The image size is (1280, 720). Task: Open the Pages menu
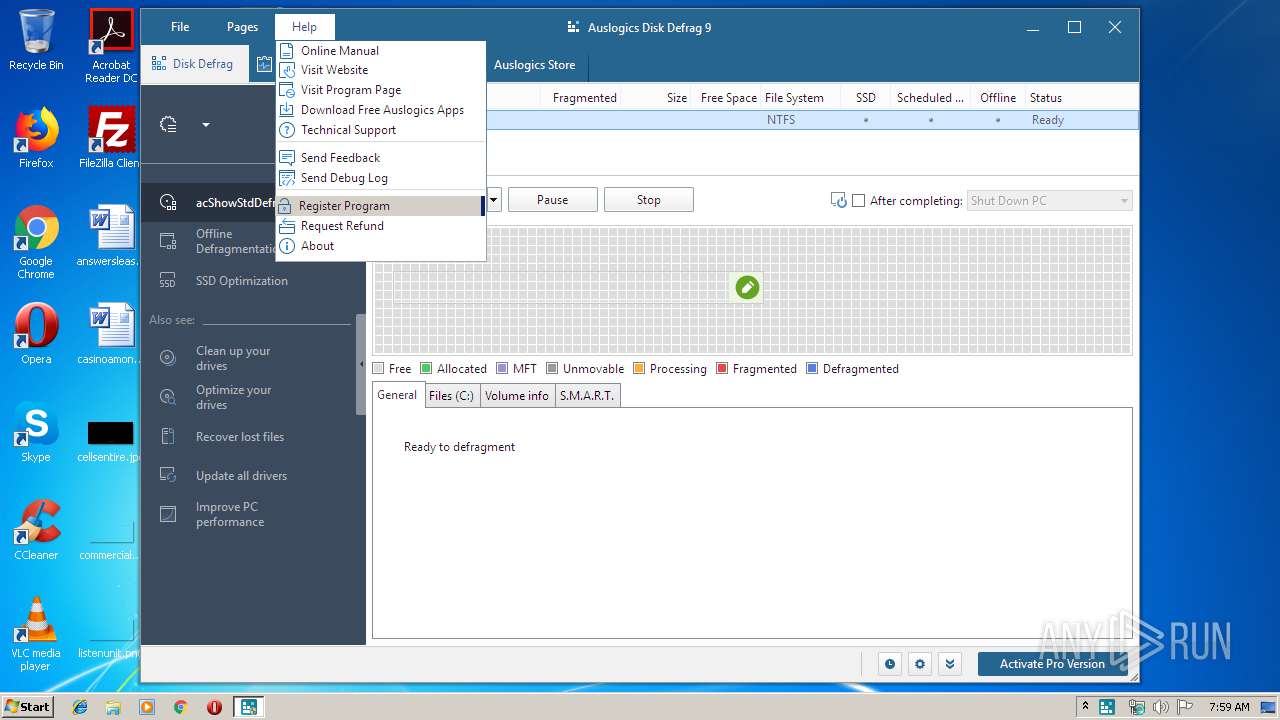tap(242, 27)
